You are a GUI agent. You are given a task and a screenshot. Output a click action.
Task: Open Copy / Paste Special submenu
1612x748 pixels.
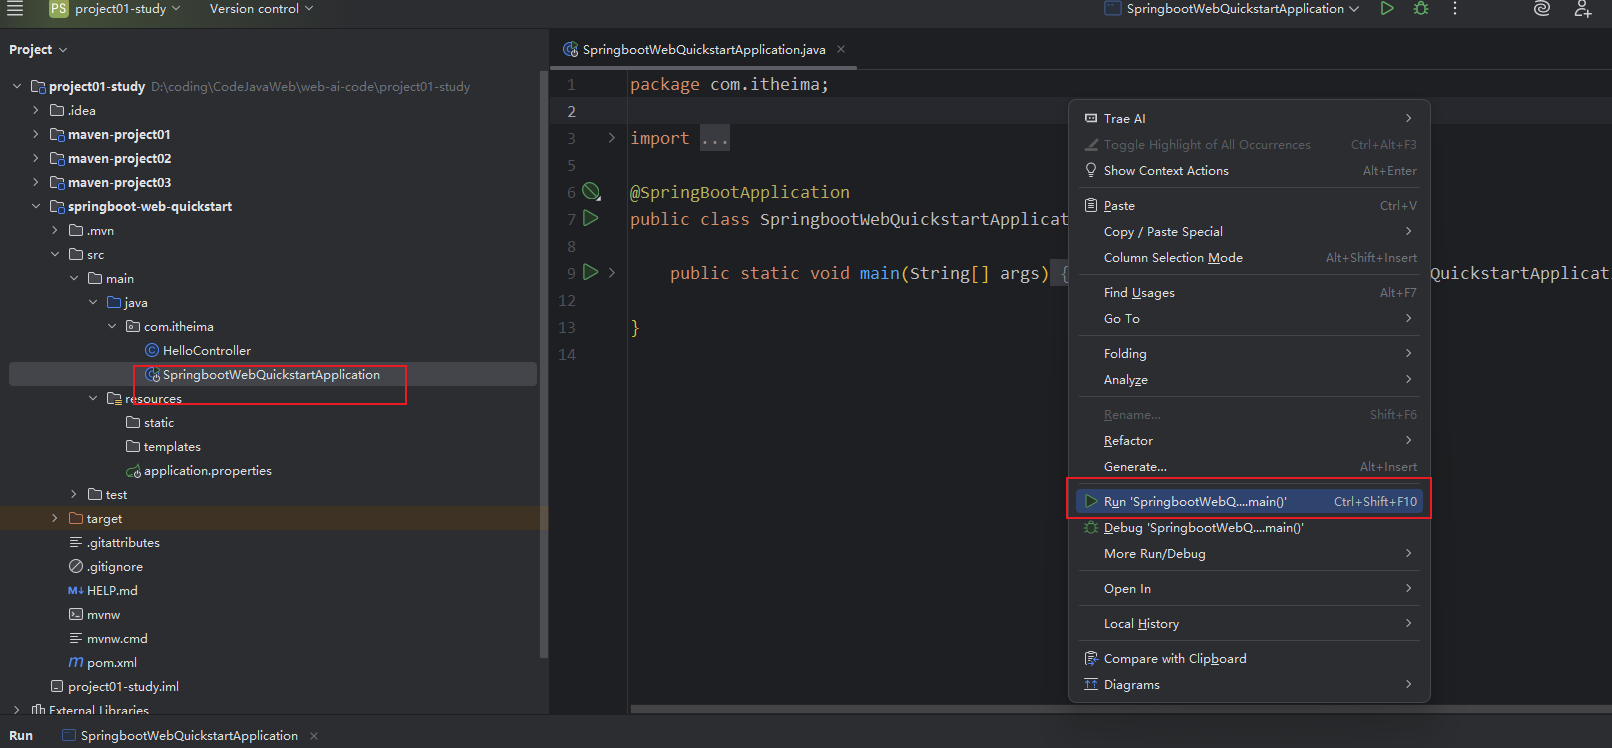click(x=1249, y=232)
